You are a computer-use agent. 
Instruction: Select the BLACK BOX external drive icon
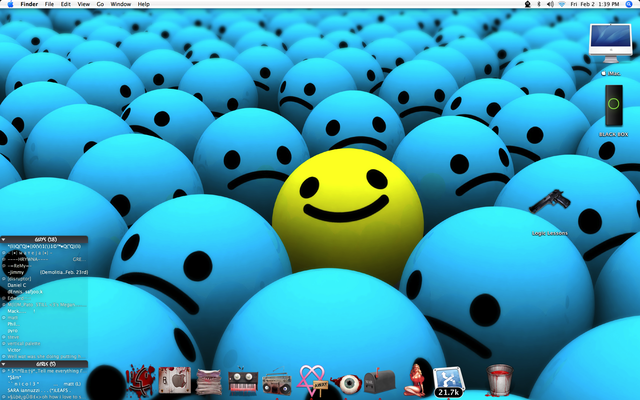click(x=613, y=105)
